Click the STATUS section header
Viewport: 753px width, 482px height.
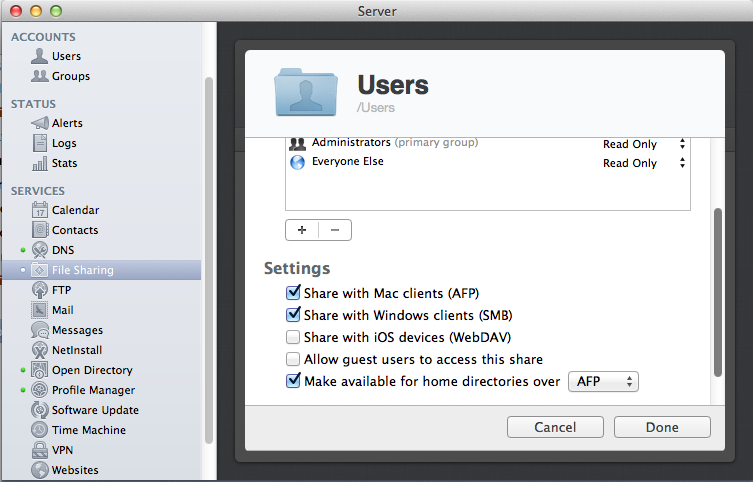33,104
